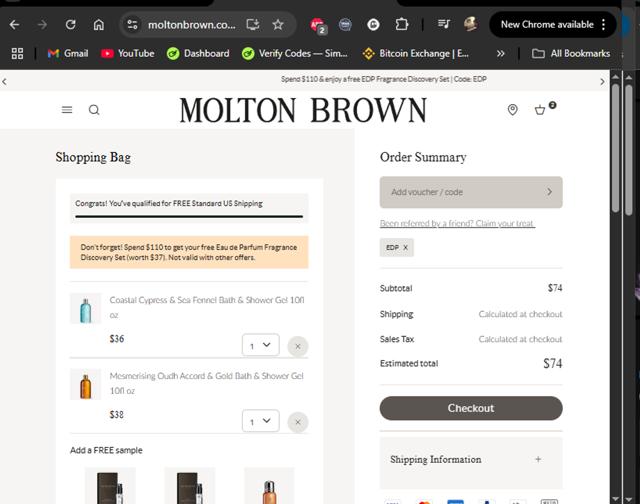
Task: Open Mesmerising Oudh shower gel thumbnail
Action: pyautogui.click(x=85, y=384)
